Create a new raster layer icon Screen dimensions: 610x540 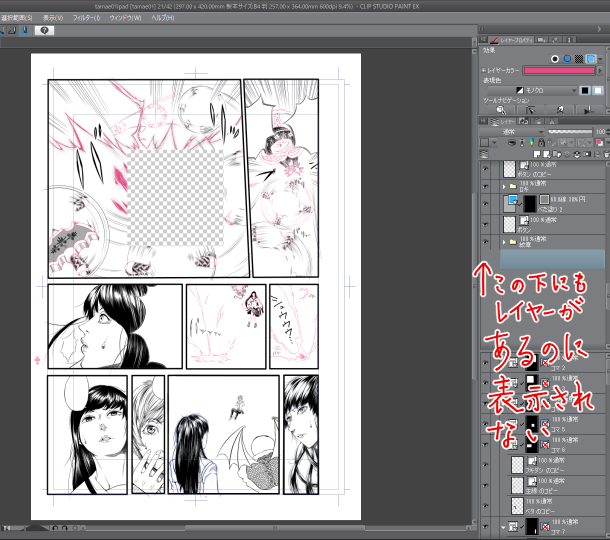click(537, 154)
